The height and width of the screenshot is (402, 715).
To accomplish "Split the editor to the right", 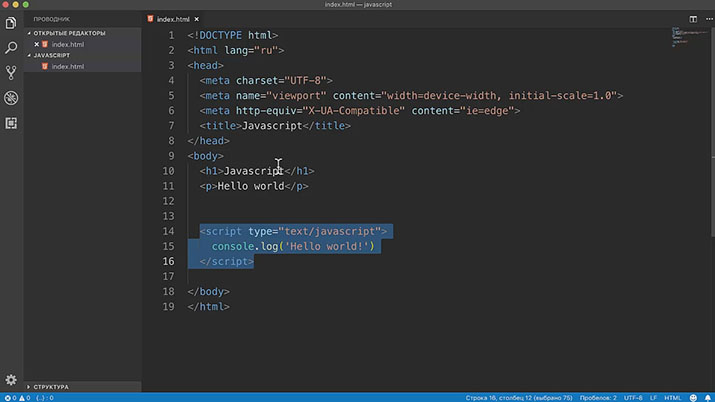I will [693, 19].
